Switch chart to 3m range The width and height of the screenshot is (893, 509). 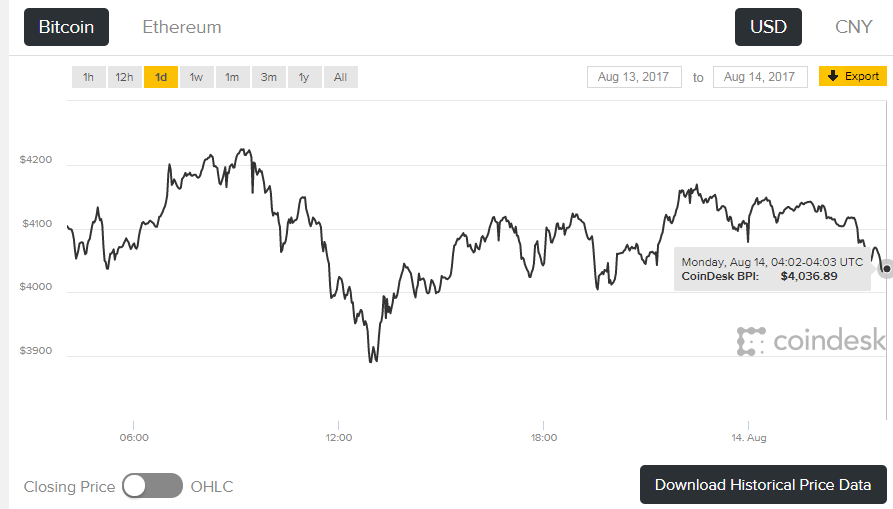pyautogui.click(x=268, y=77)
